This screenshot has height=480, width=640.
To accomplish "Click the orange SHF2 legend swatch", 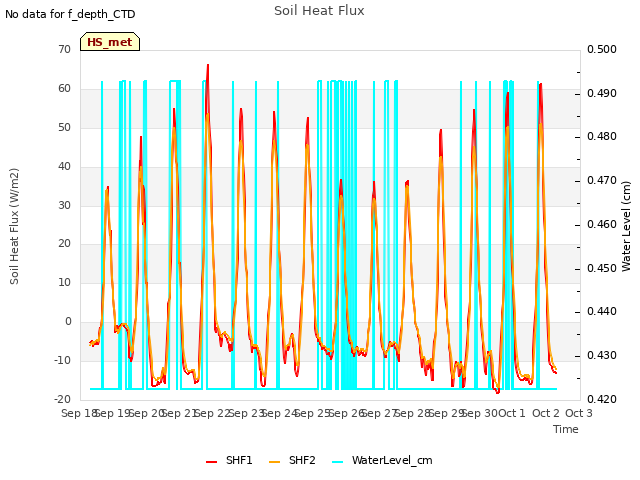I will point(275,462).
